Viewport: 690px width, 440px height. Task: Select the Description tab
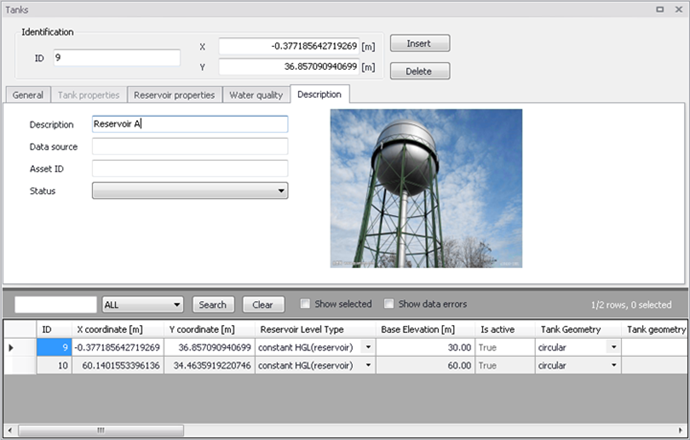point(319,94)
